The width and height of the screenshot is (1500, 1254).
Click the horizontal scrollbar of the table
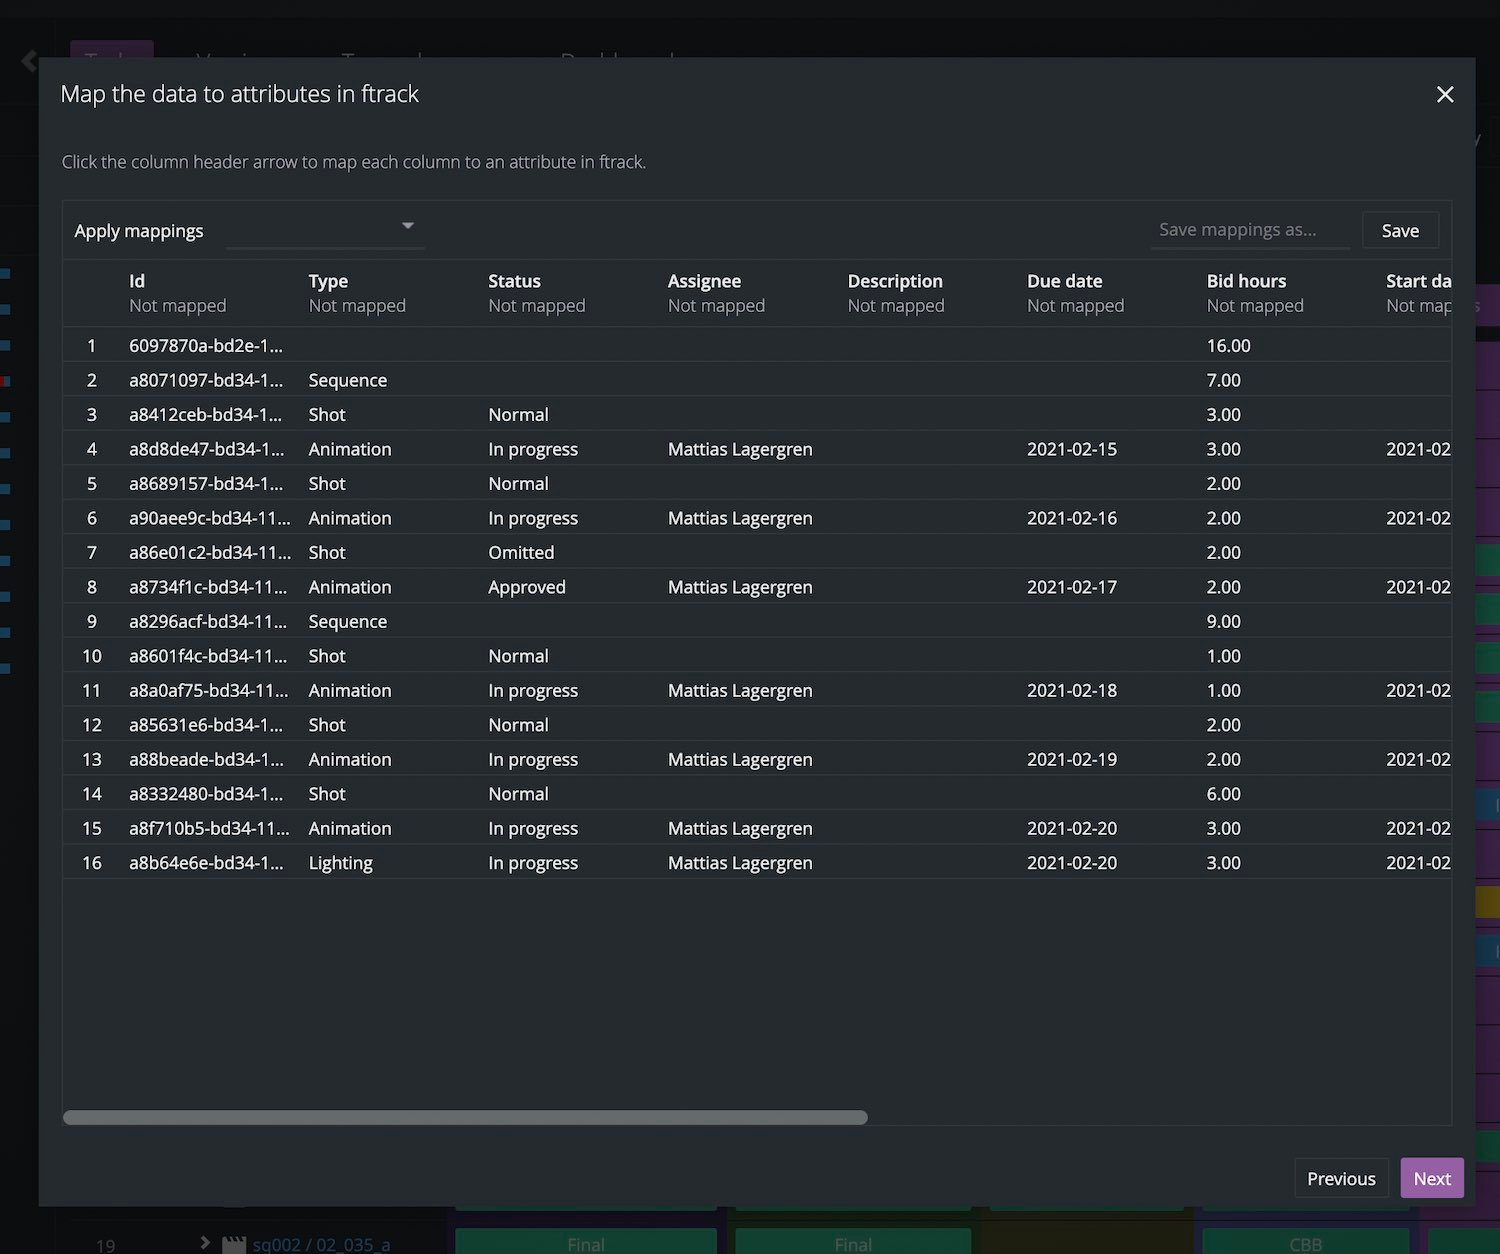point(465,1117)
